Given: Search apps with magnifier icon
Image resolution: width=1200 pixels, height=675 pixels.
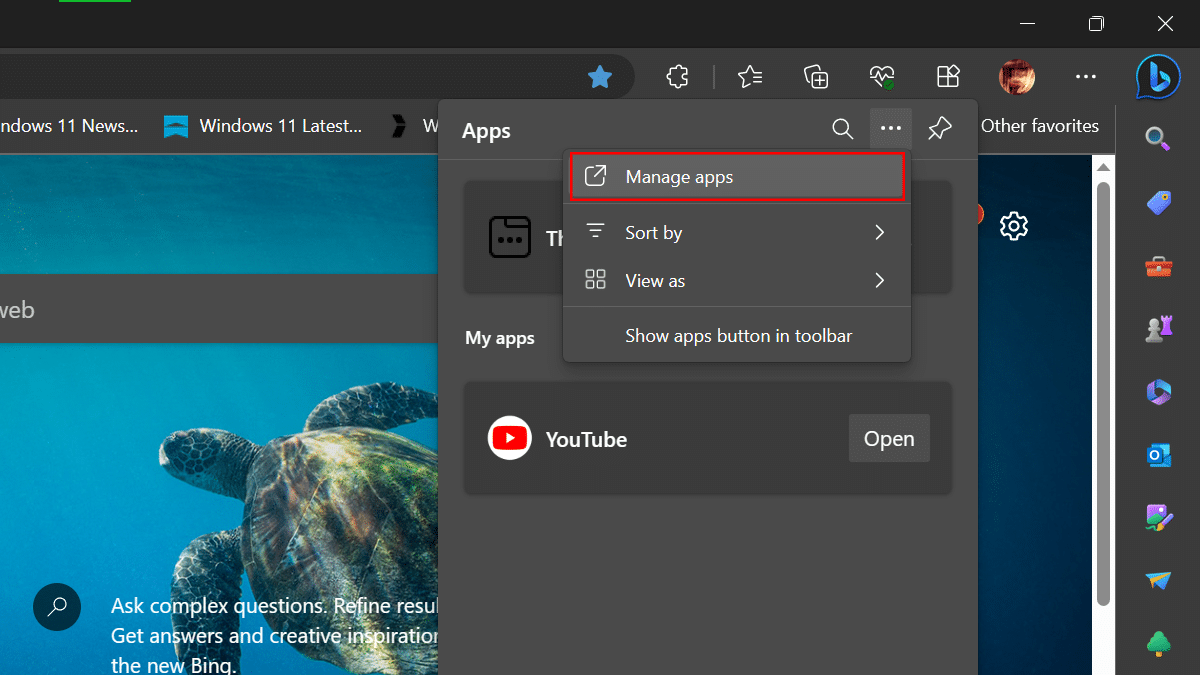Looking at the screenshot, I should 843,129.
